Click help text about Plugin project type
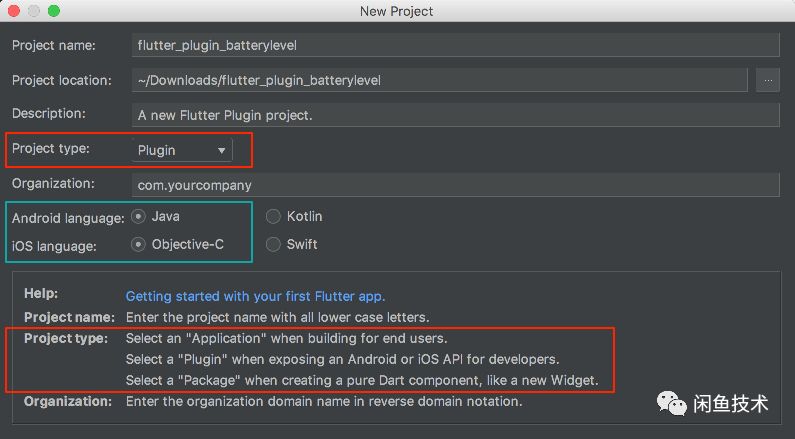The width and height of the screenshot is (795, 439). 342,359
